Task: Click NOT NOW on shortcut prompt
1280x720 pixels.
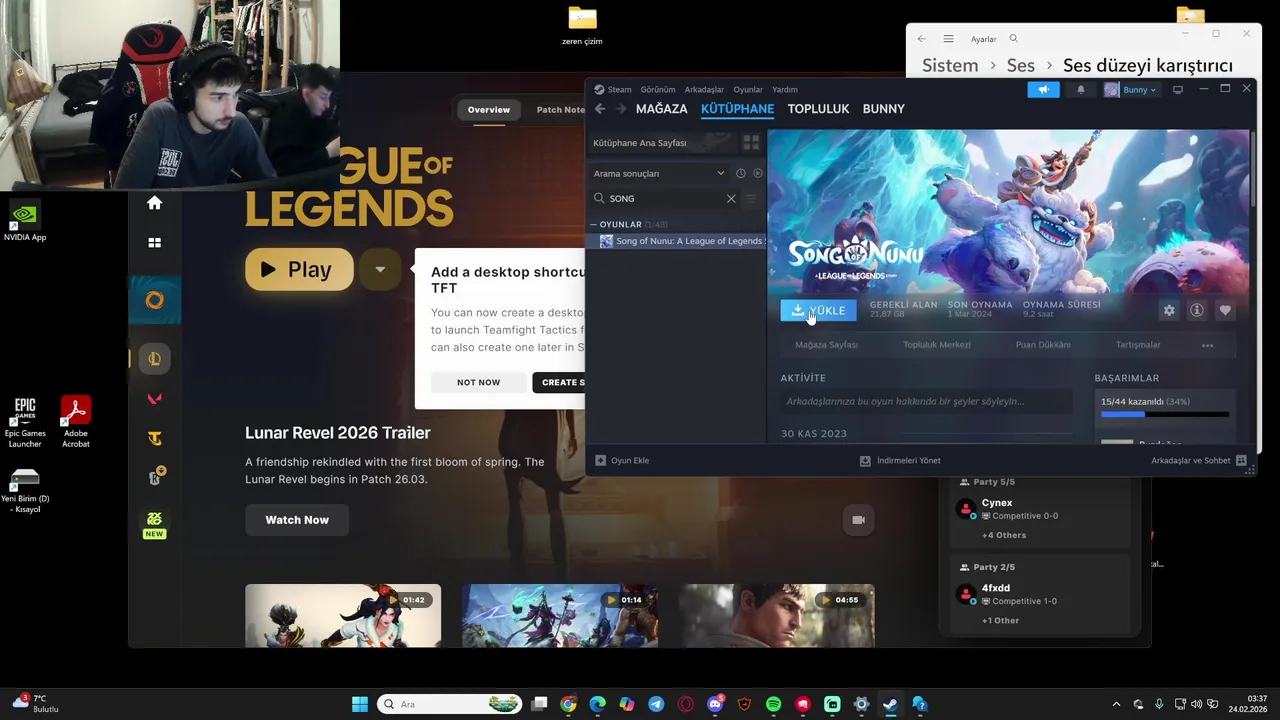Action: [478, 382]
